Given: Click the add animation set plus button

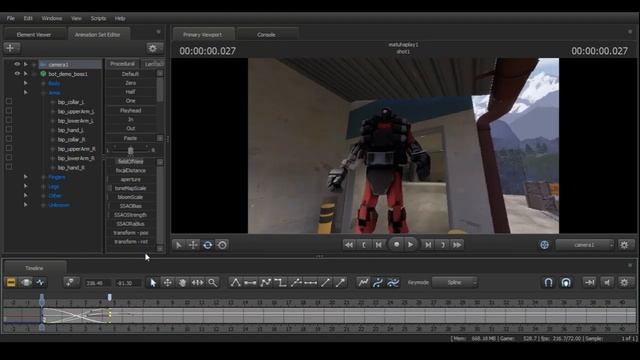Looking at the screenshot, I should tap(11, 48).
